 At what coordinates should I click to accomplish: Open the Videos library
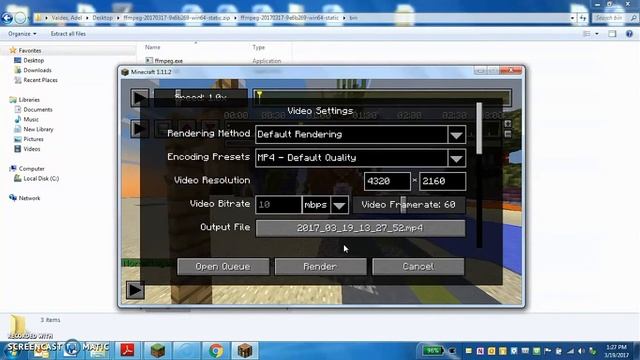click(x=31, y=149)
